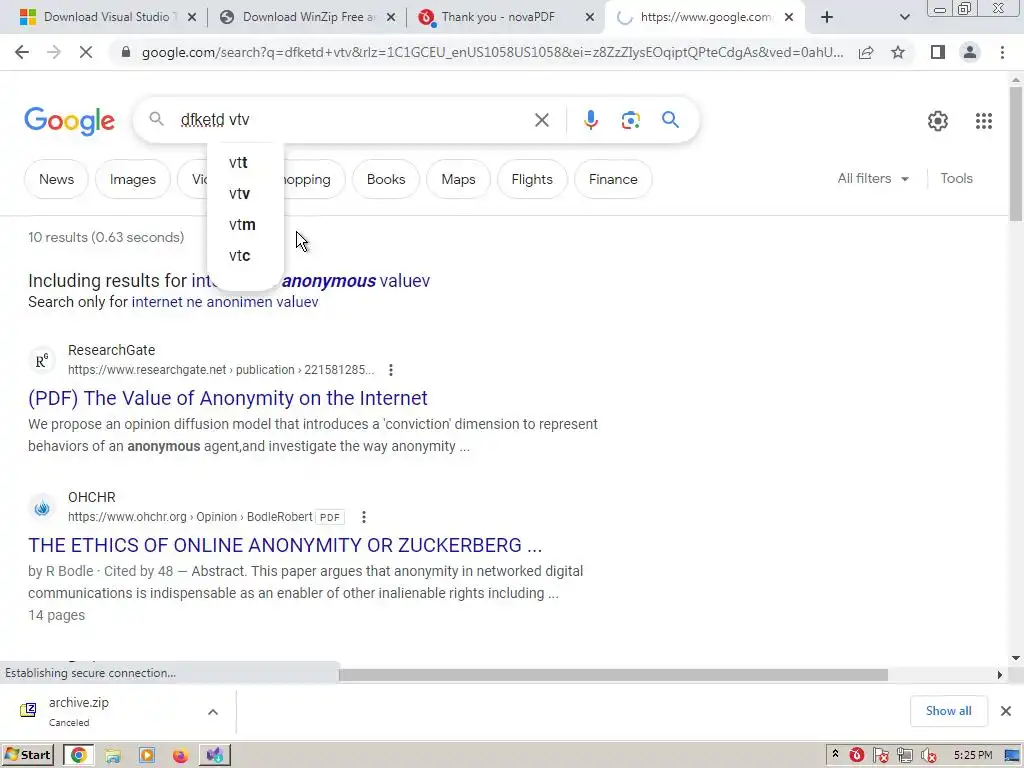
Task: Close the Download WinZip tab
Action: tap(391, 18)
